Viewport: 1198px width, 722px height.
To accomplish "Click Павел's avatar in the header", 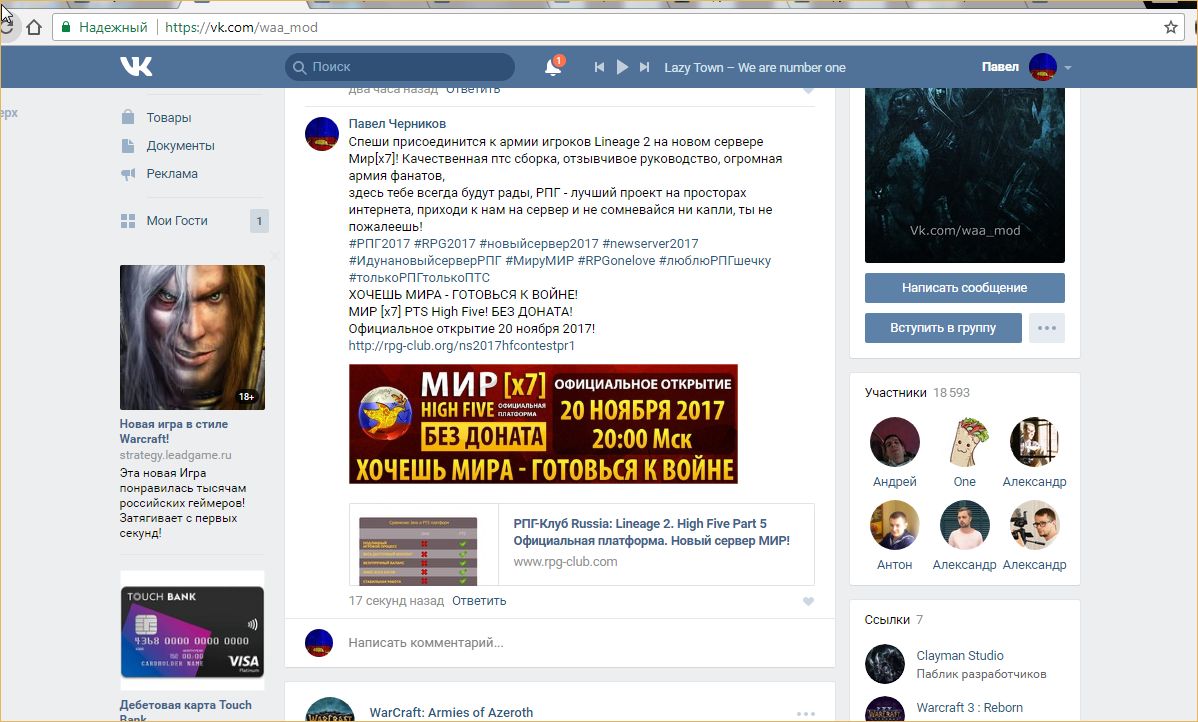I will (x=1043, y=67).
